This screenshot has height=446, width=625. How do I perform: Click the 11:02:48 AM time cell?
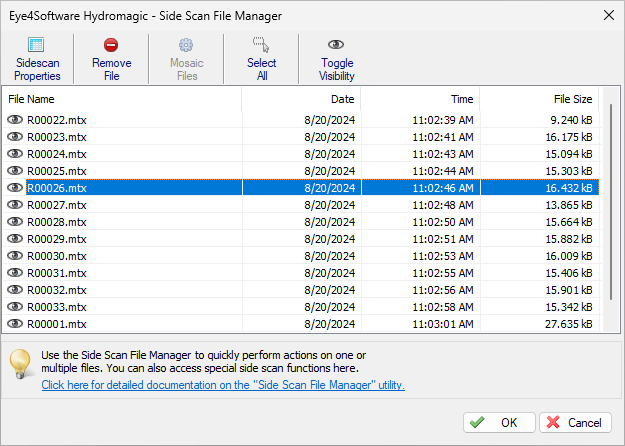(443, 205)
